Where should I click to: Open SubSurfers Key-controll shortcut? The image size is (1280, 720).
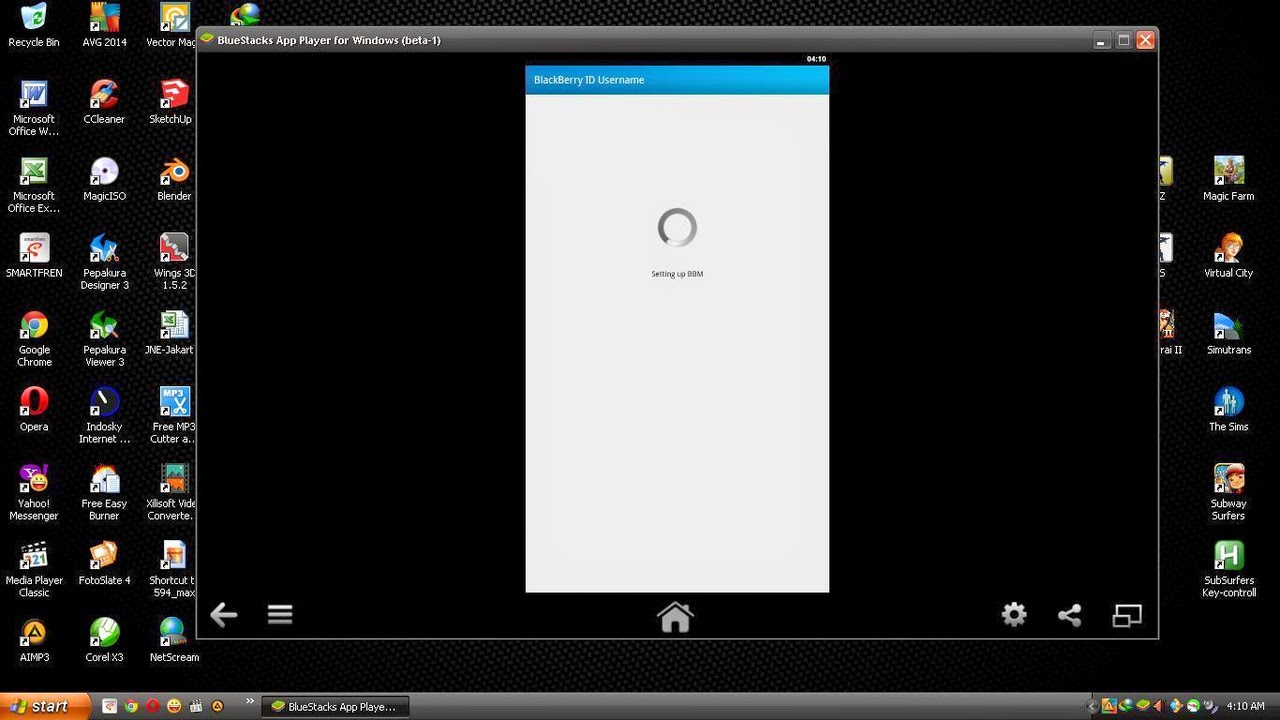(1228, 570)
